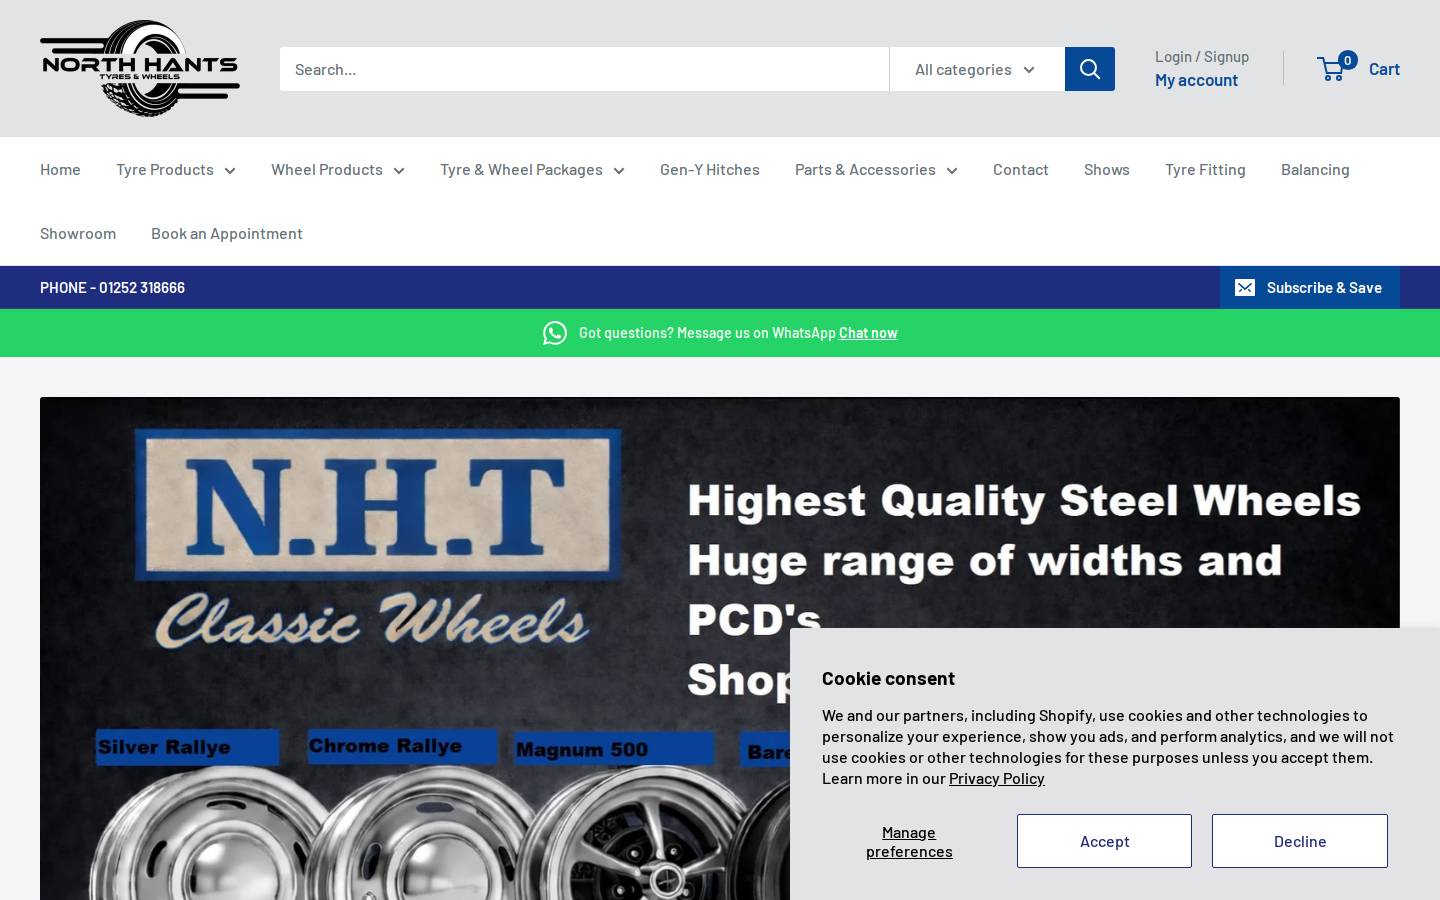This screenshot has width=1440, height=900.
Task: Open the Gen-Y Hitches page
Action: point(710,169)
